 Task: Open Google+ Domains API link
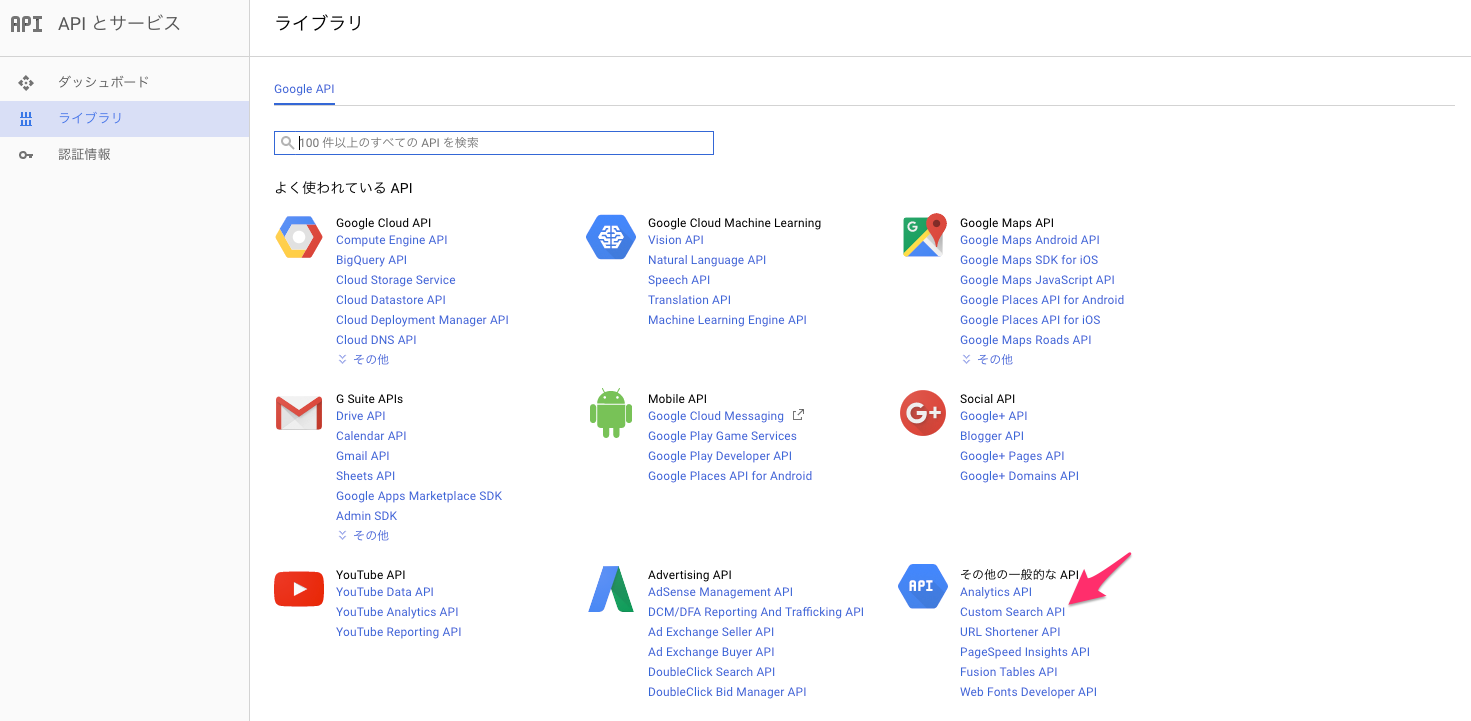pos(1019,476)
